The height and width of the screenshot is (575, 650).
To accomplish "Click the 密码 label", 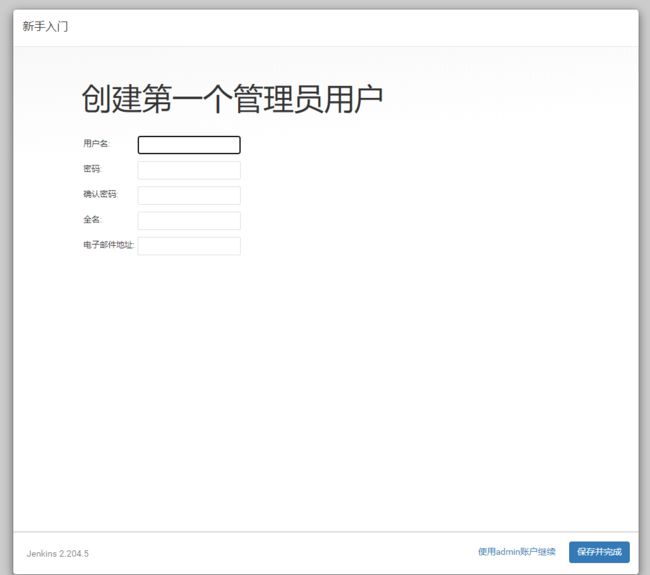I will click(92, 169).
